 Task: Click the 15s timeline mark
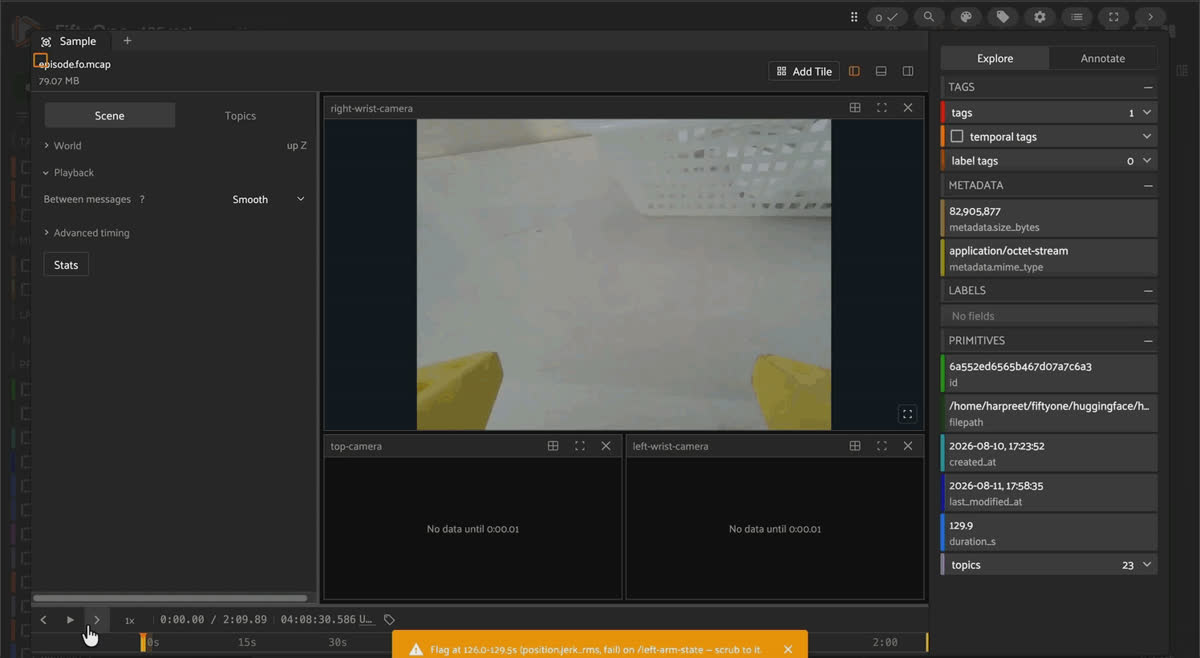(x=247, y=643)
